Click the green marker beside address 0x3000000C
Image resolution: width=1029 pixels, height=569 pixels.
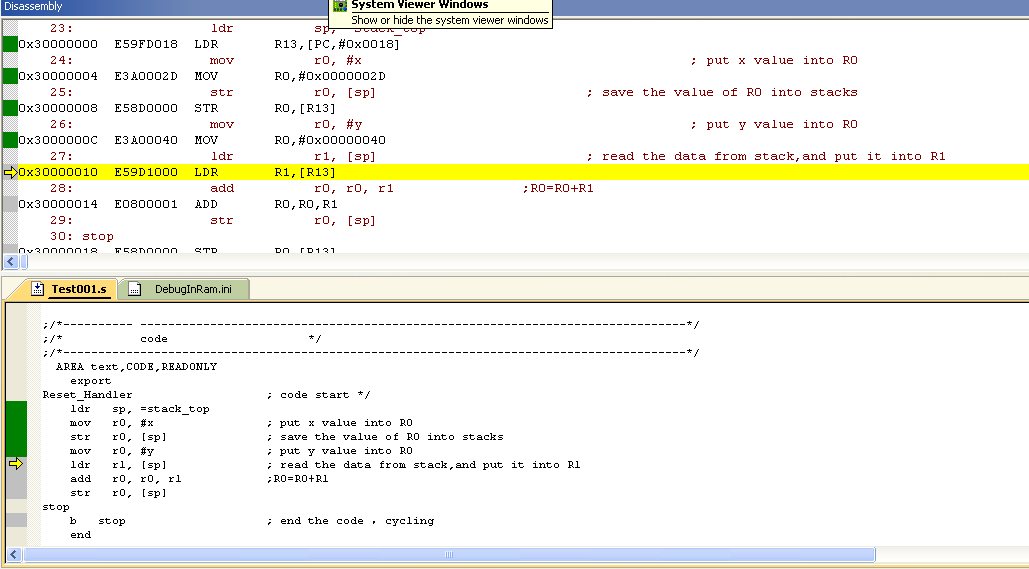(10, 140)
